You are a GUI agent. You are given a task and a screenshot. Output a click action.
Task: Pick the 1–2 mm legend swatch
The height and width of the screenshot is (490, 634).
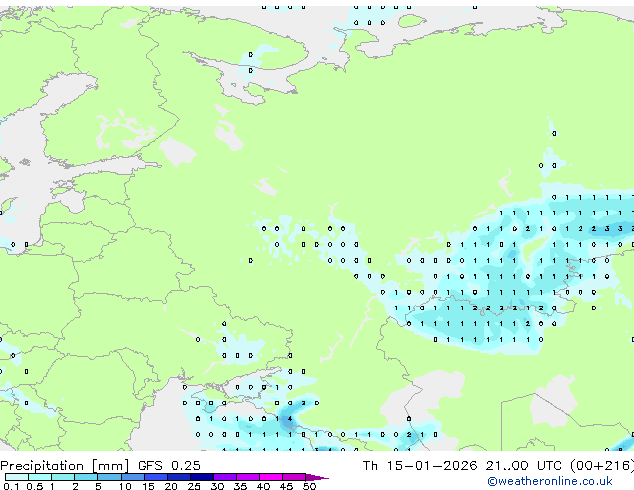tap(63, 477)
